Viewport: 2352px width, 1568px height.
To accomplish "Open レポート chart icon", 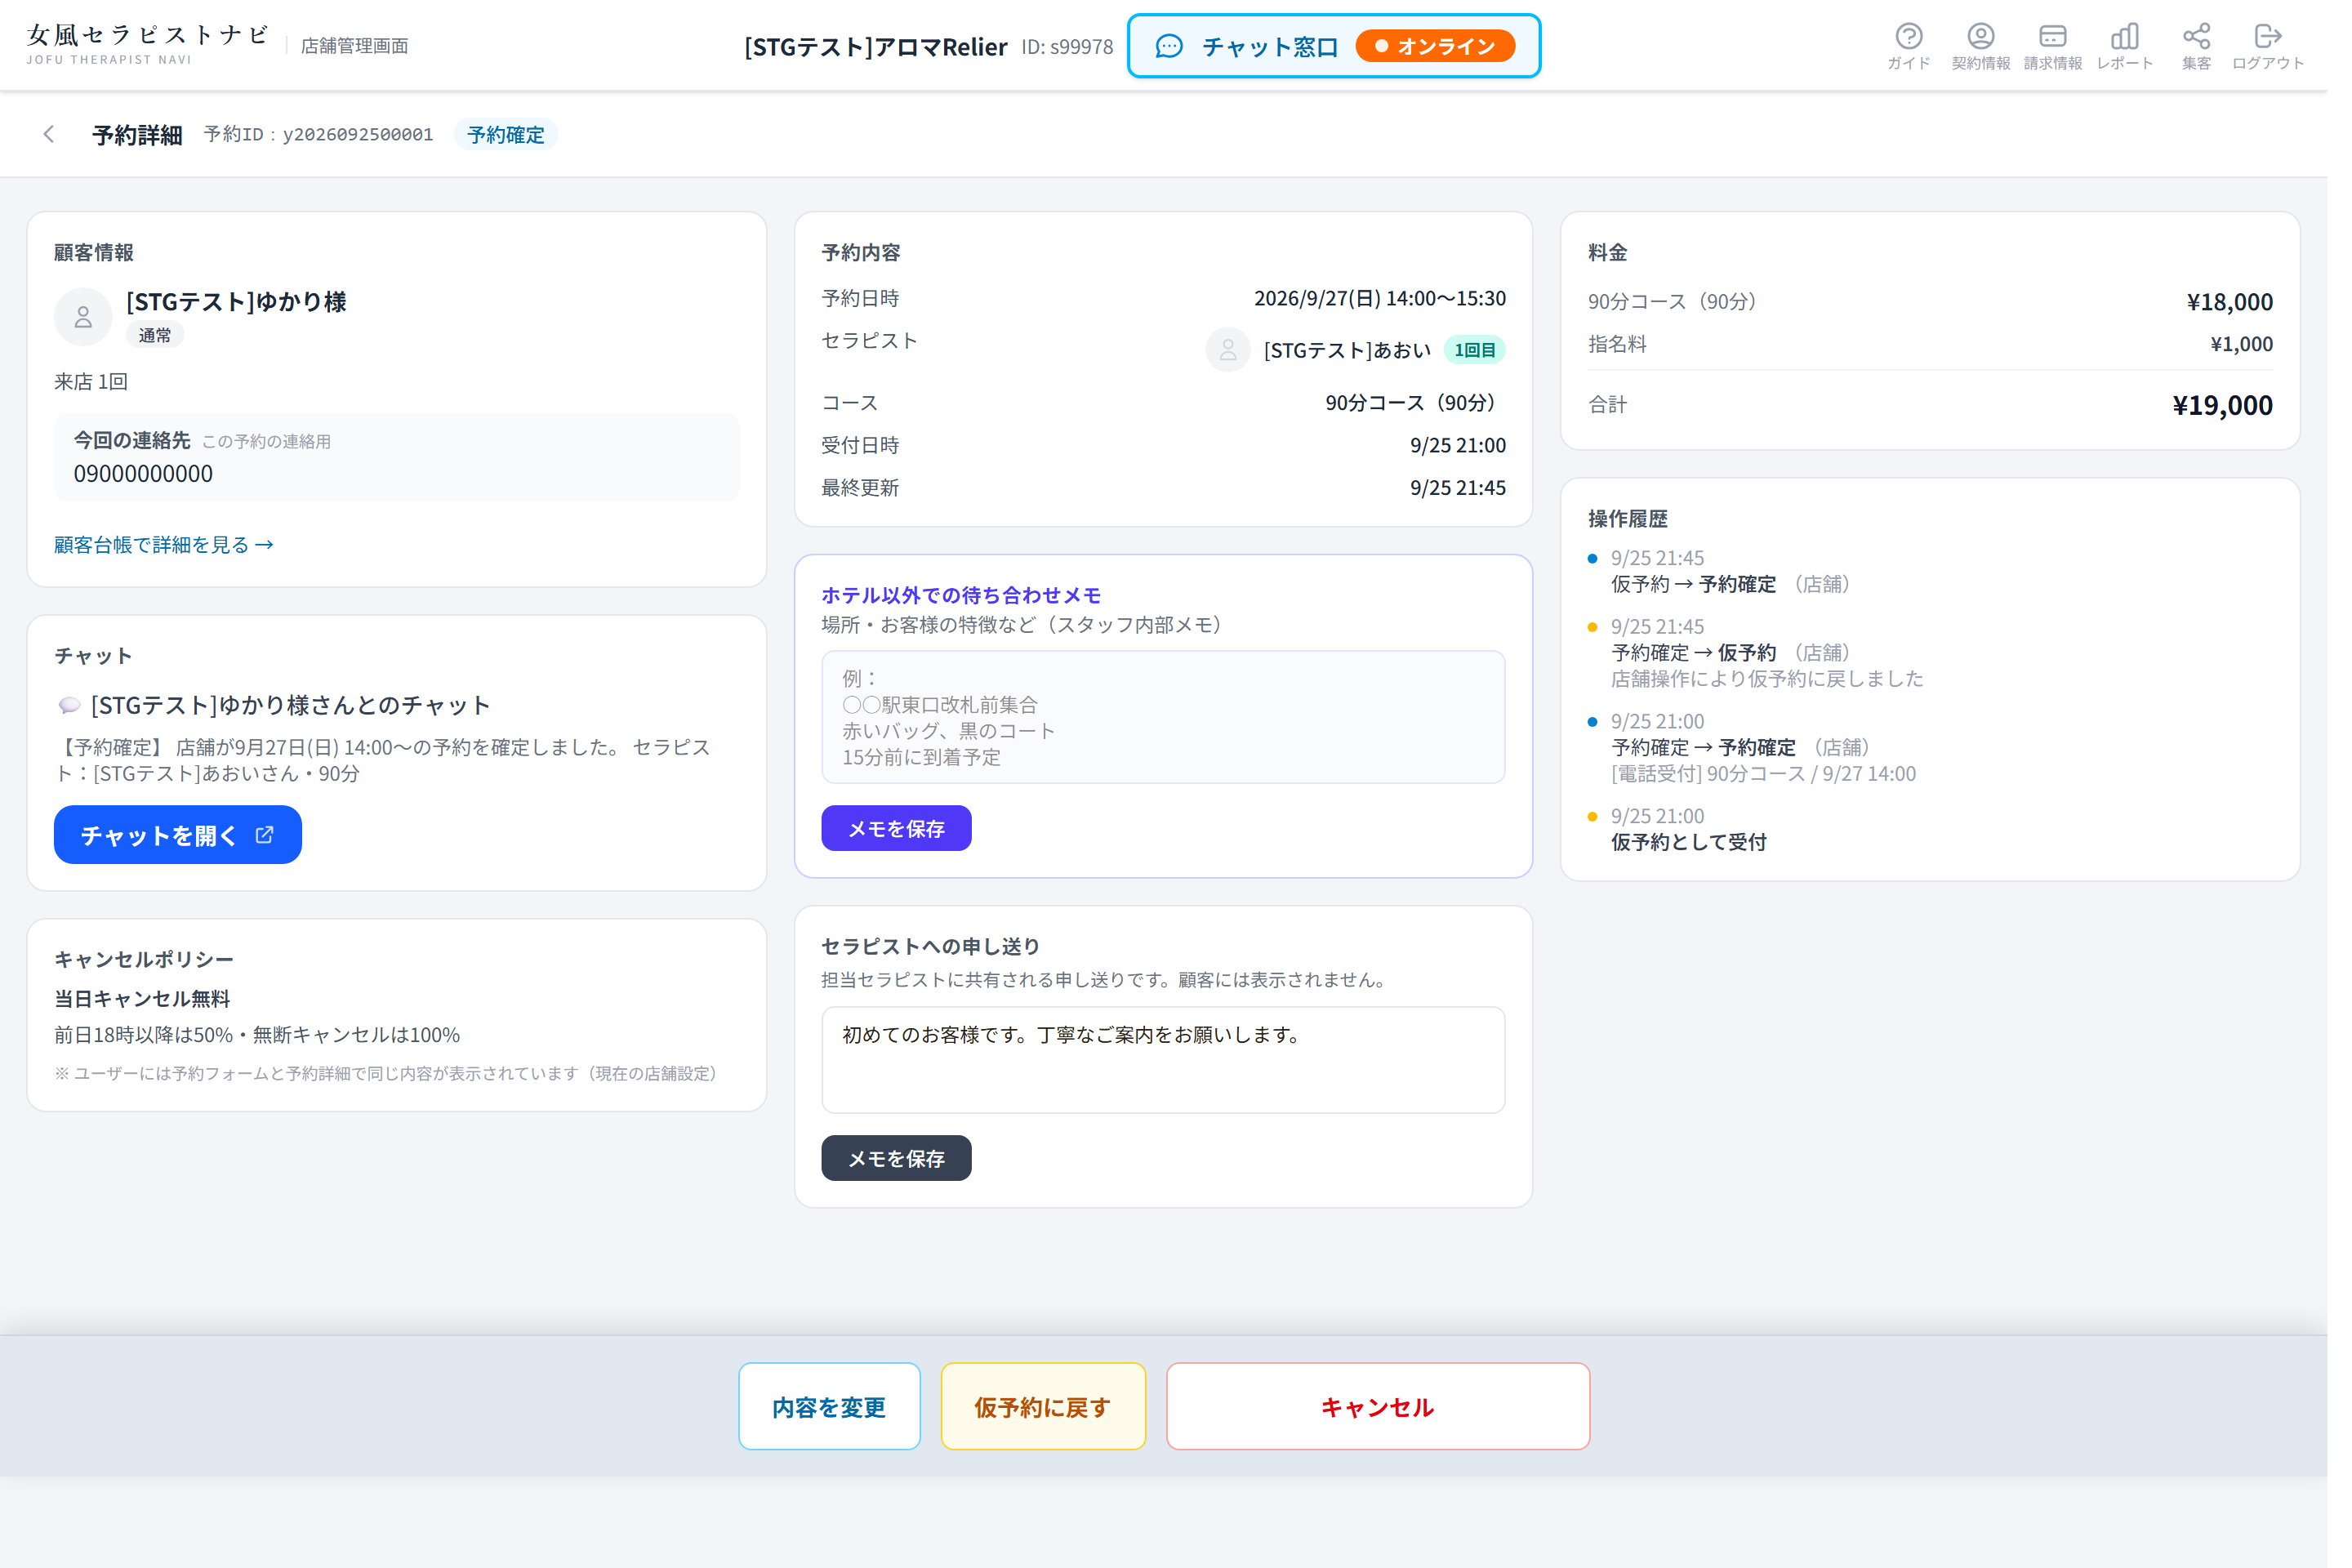I will coord(2146,46).
